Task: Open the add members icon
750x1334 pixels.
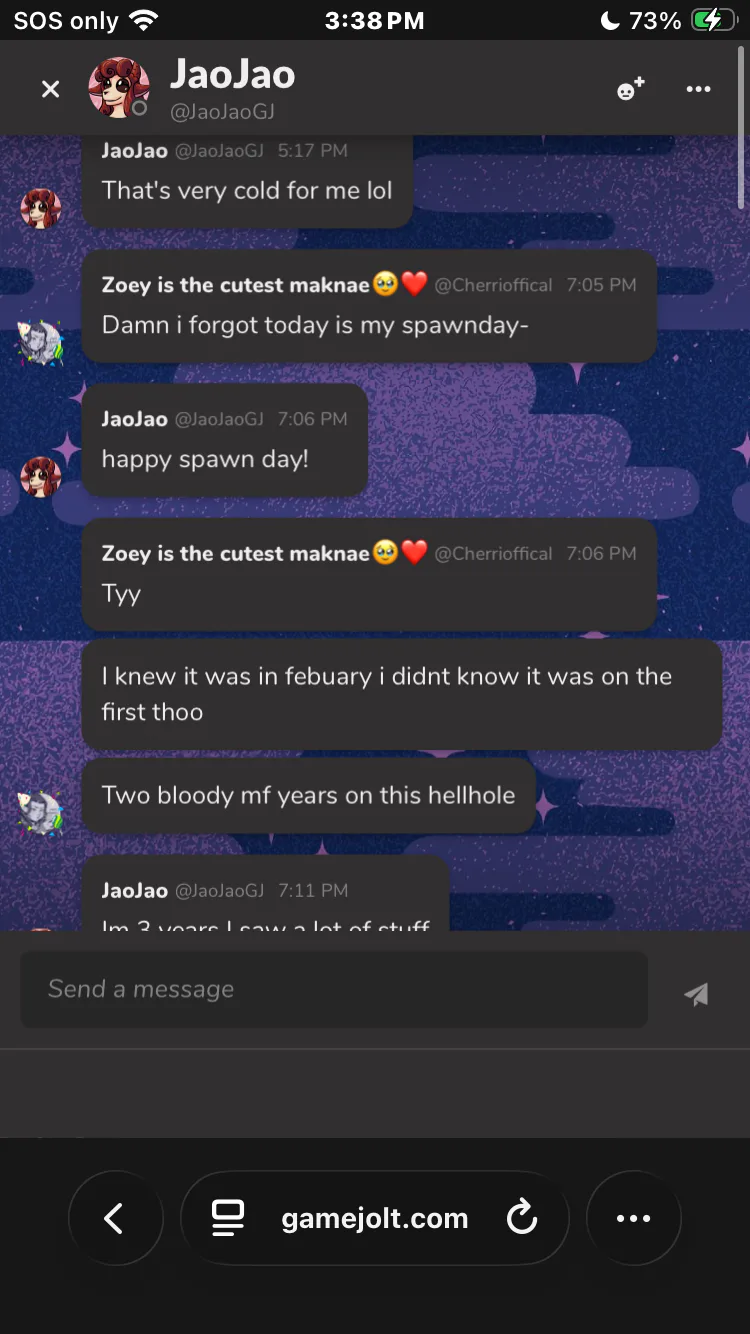Action: 630,89
